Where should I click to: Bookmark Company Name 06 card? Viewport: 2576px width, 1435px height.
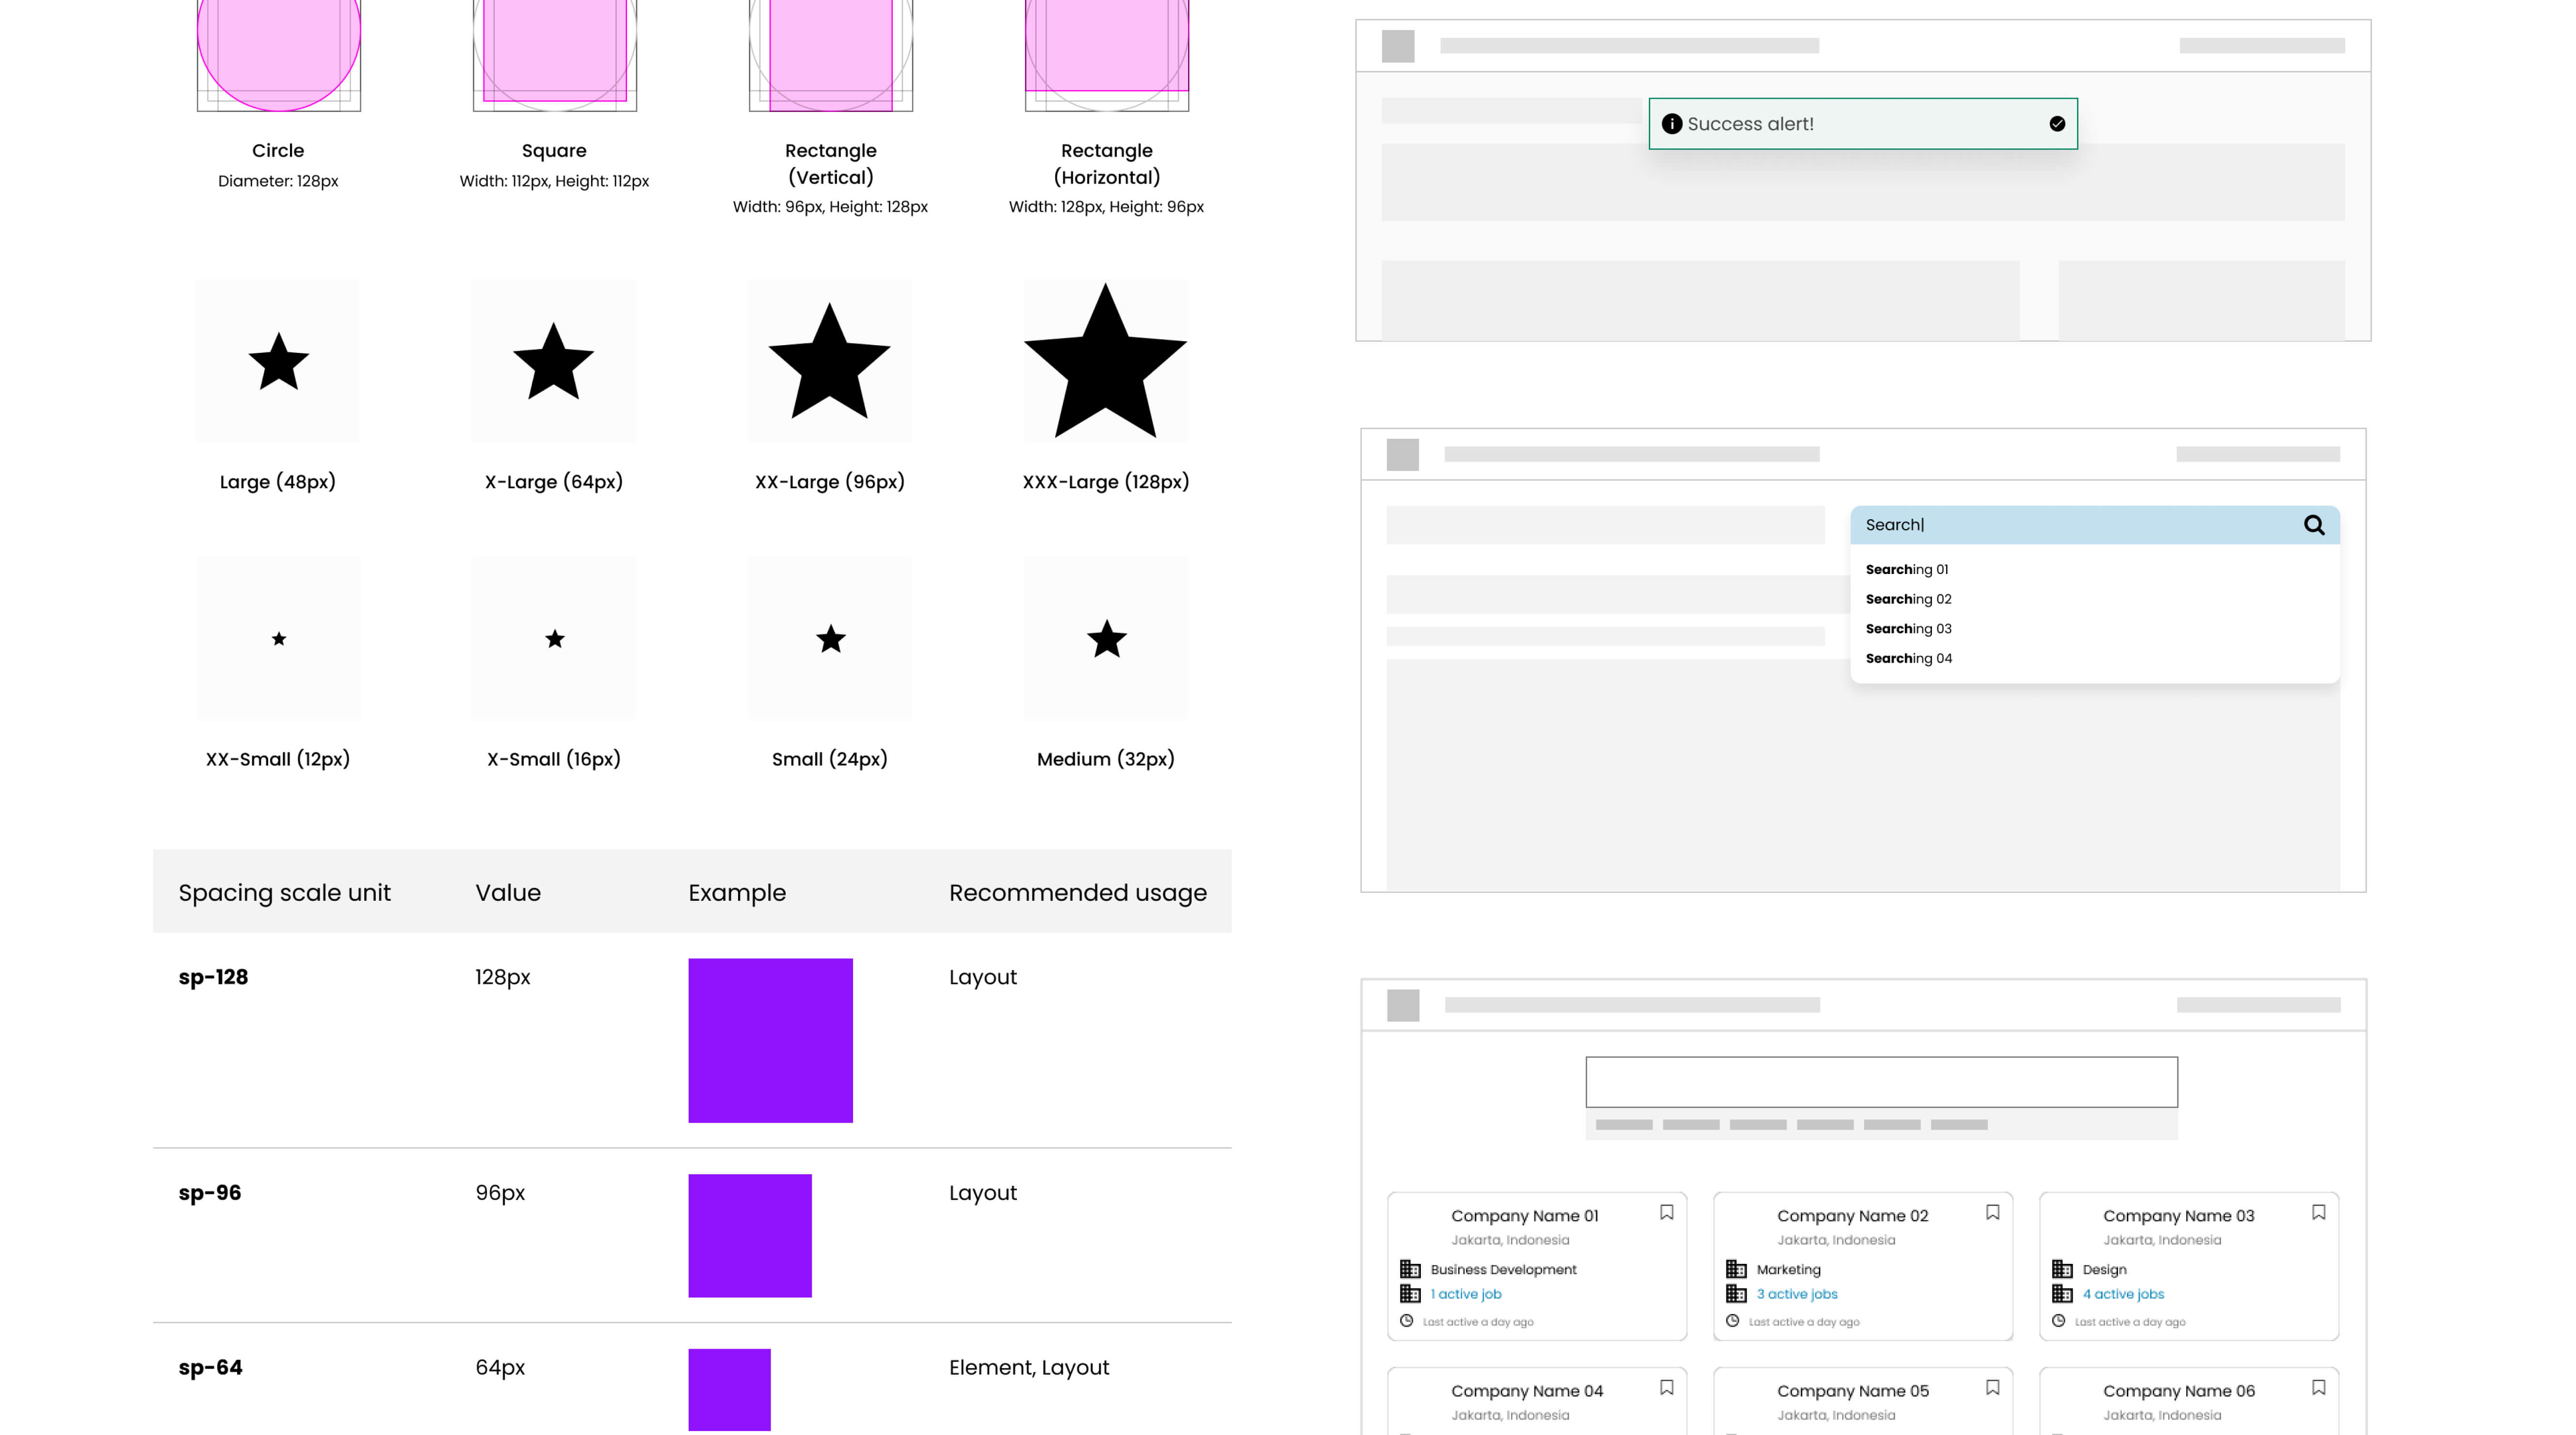point(2319,1387)
